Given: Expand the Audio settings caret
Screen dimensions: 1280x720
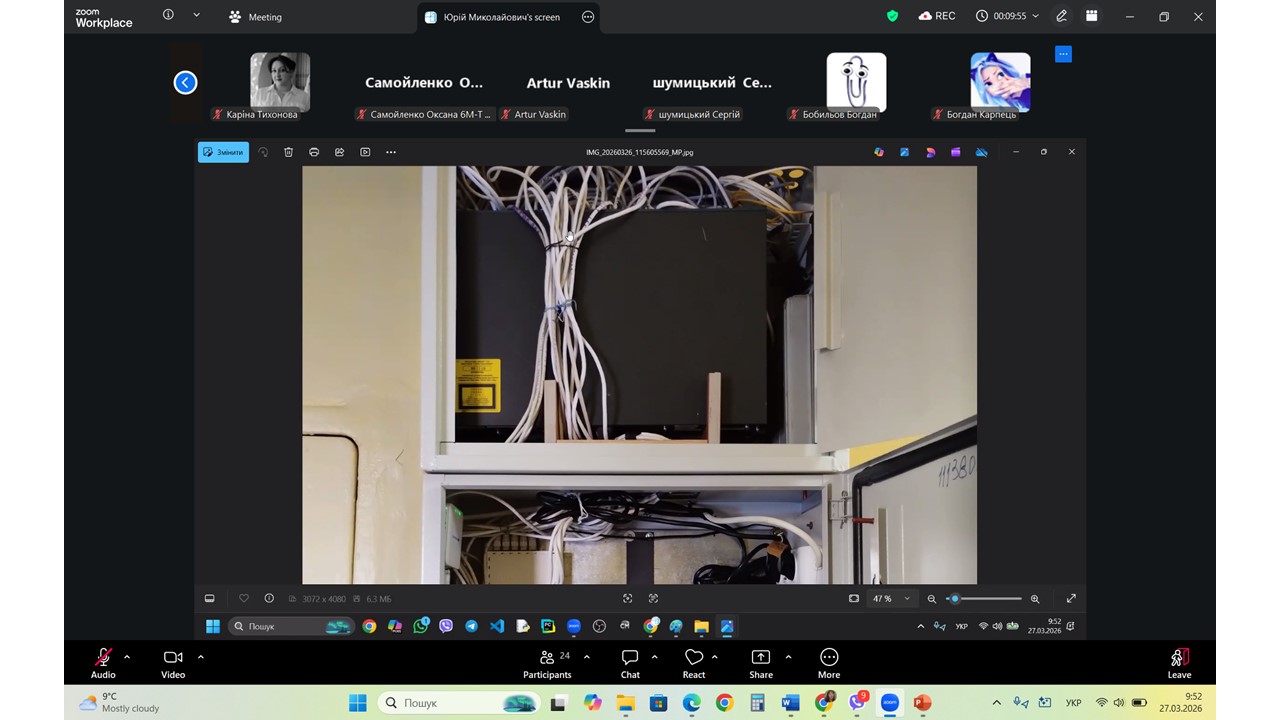Looking at the screenshot, I should [x=127, y=657].
